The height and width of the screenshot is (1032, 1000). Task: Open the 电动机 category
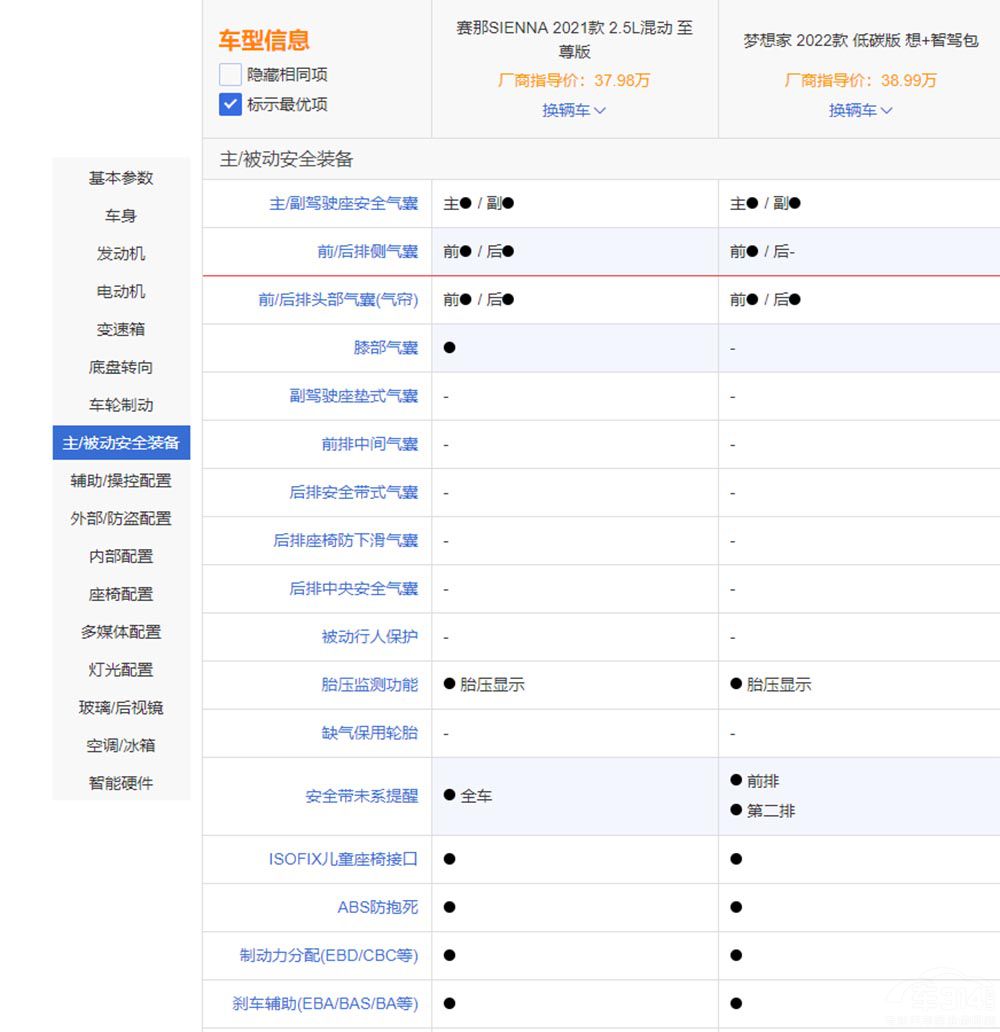(x=120, y=292)
